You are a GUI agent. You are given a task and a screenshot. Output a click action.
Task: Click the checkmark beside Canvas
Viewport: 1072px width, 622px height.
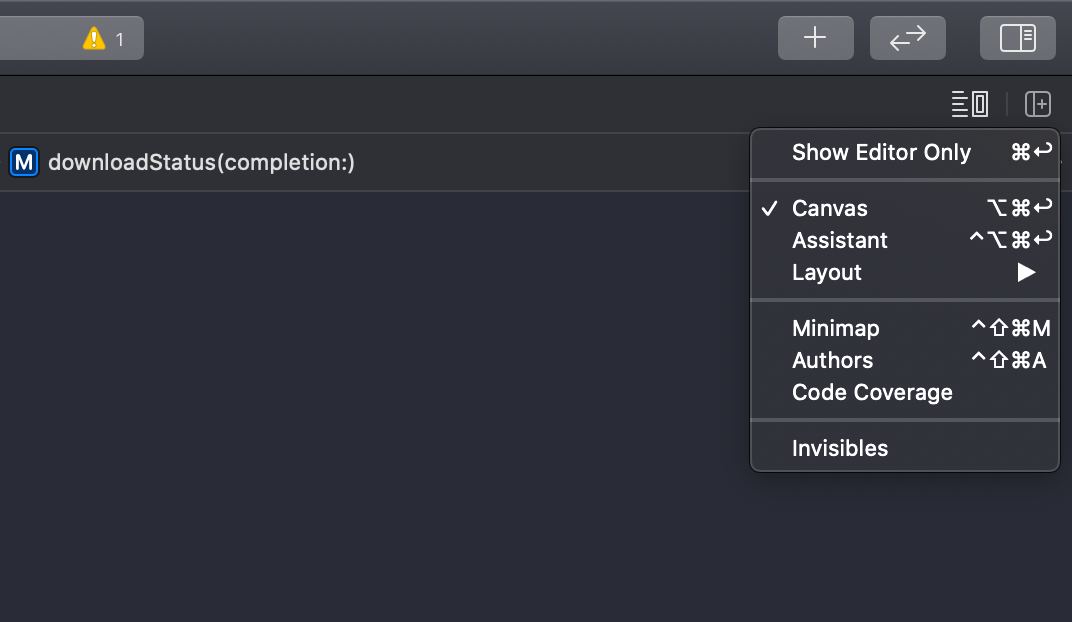click(x=769, y=208)
